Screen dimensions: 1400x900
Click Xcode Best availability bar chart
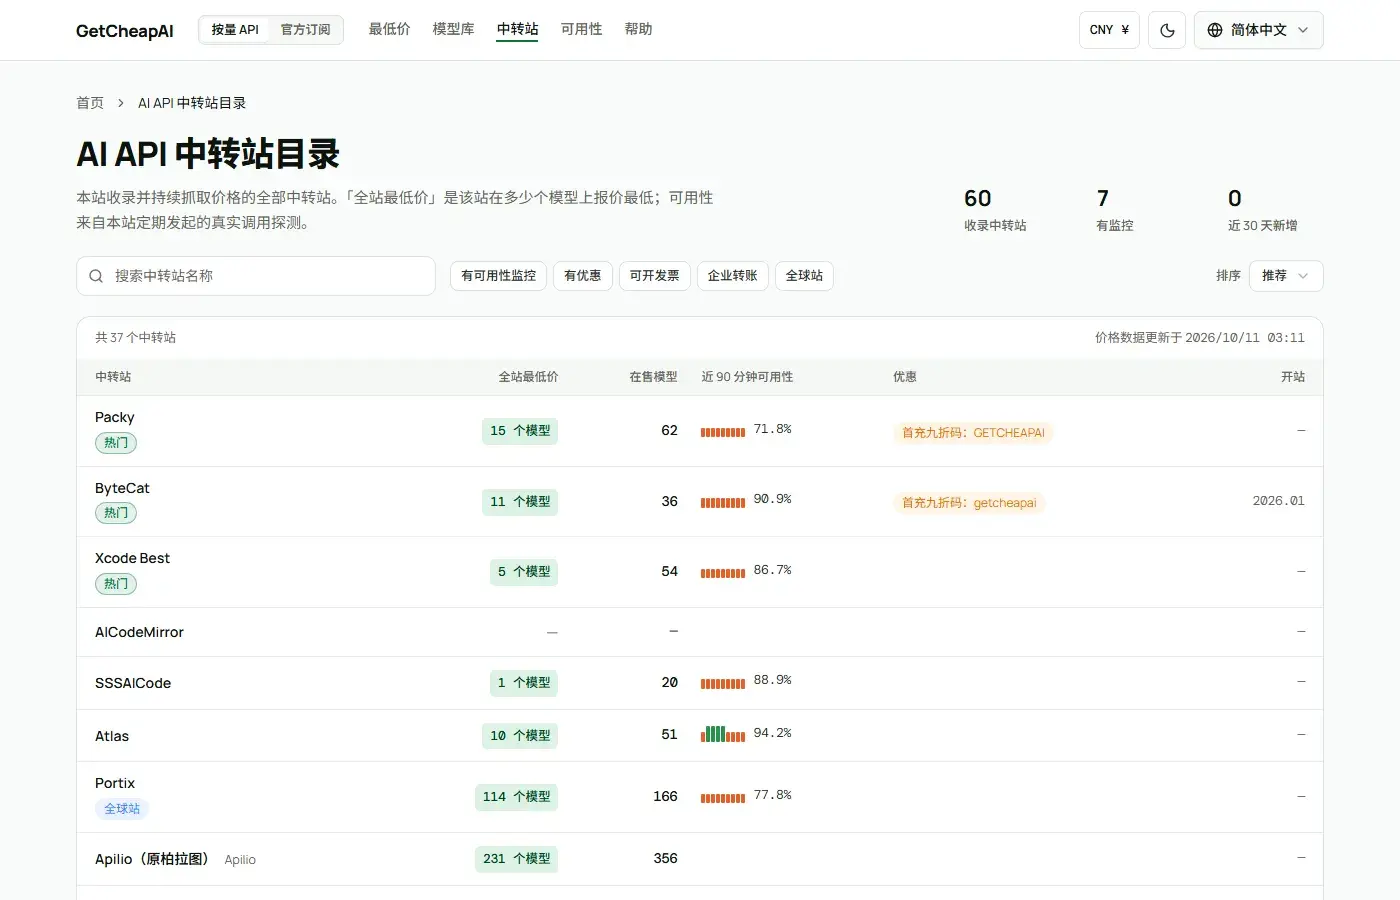pyautogui.click(x=723, y=573)
